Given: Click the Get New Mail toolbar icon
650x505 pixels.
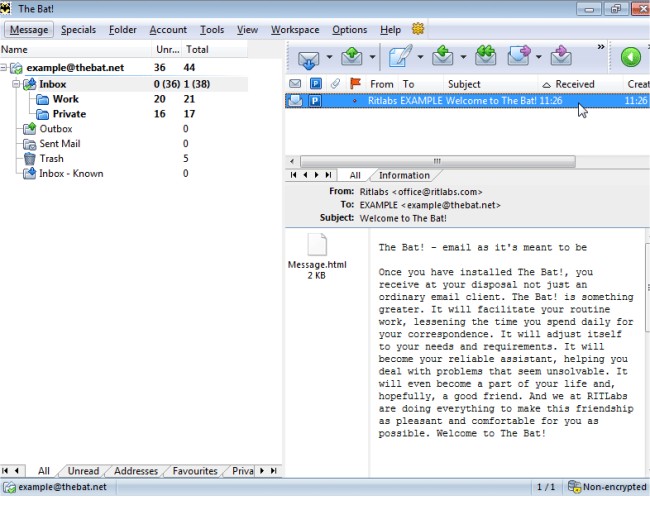Looking at the screenshot, I should point(308,57).
